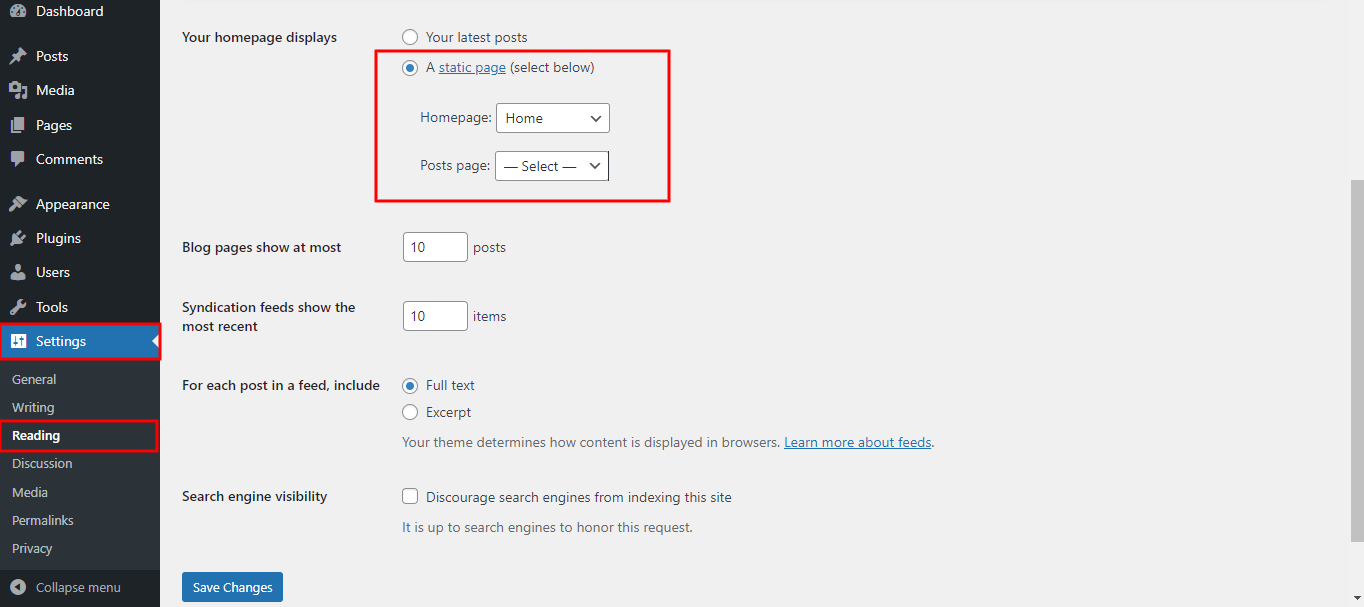Screen dimensions: 1364x607
Task: Click the Posts pushpin icon
Action: click(x=18, y=56)
